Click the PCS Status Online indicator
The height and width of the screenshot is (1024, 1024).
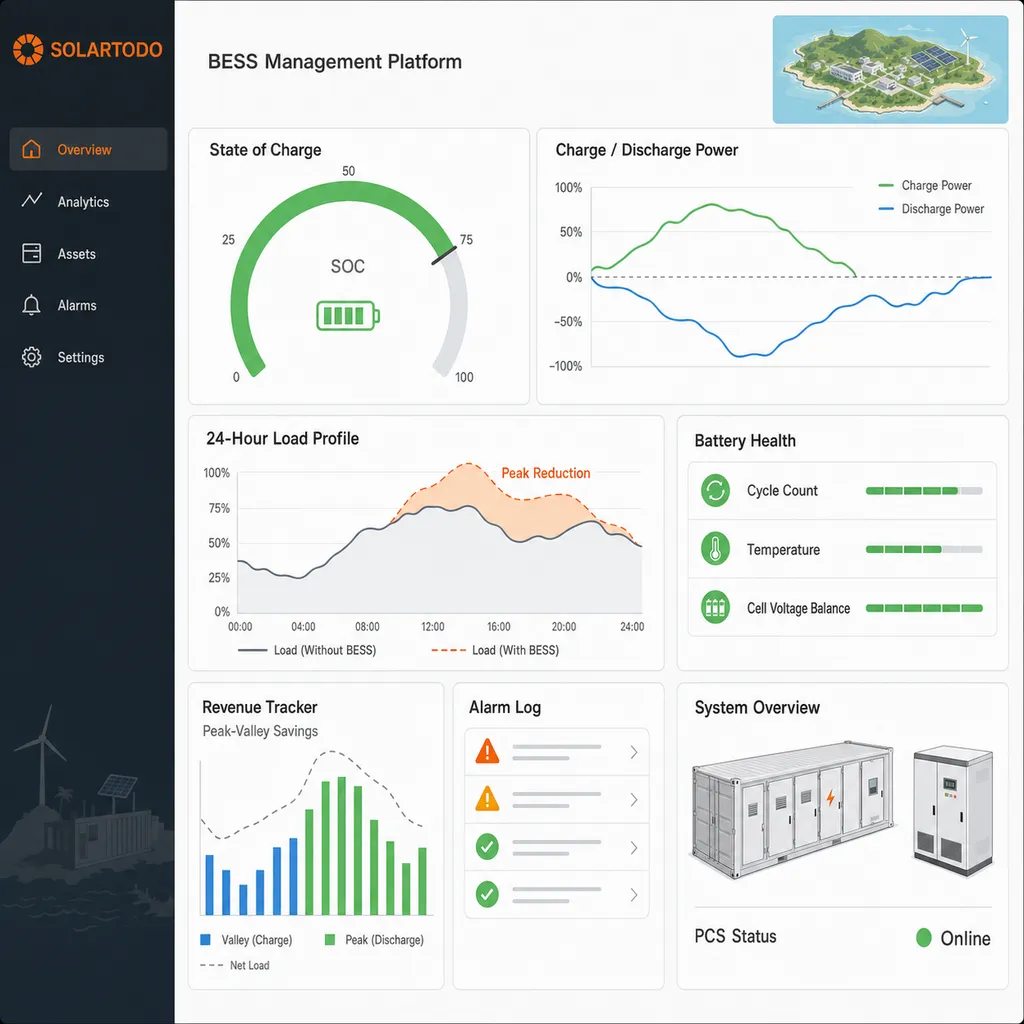[x=953, y=938]
